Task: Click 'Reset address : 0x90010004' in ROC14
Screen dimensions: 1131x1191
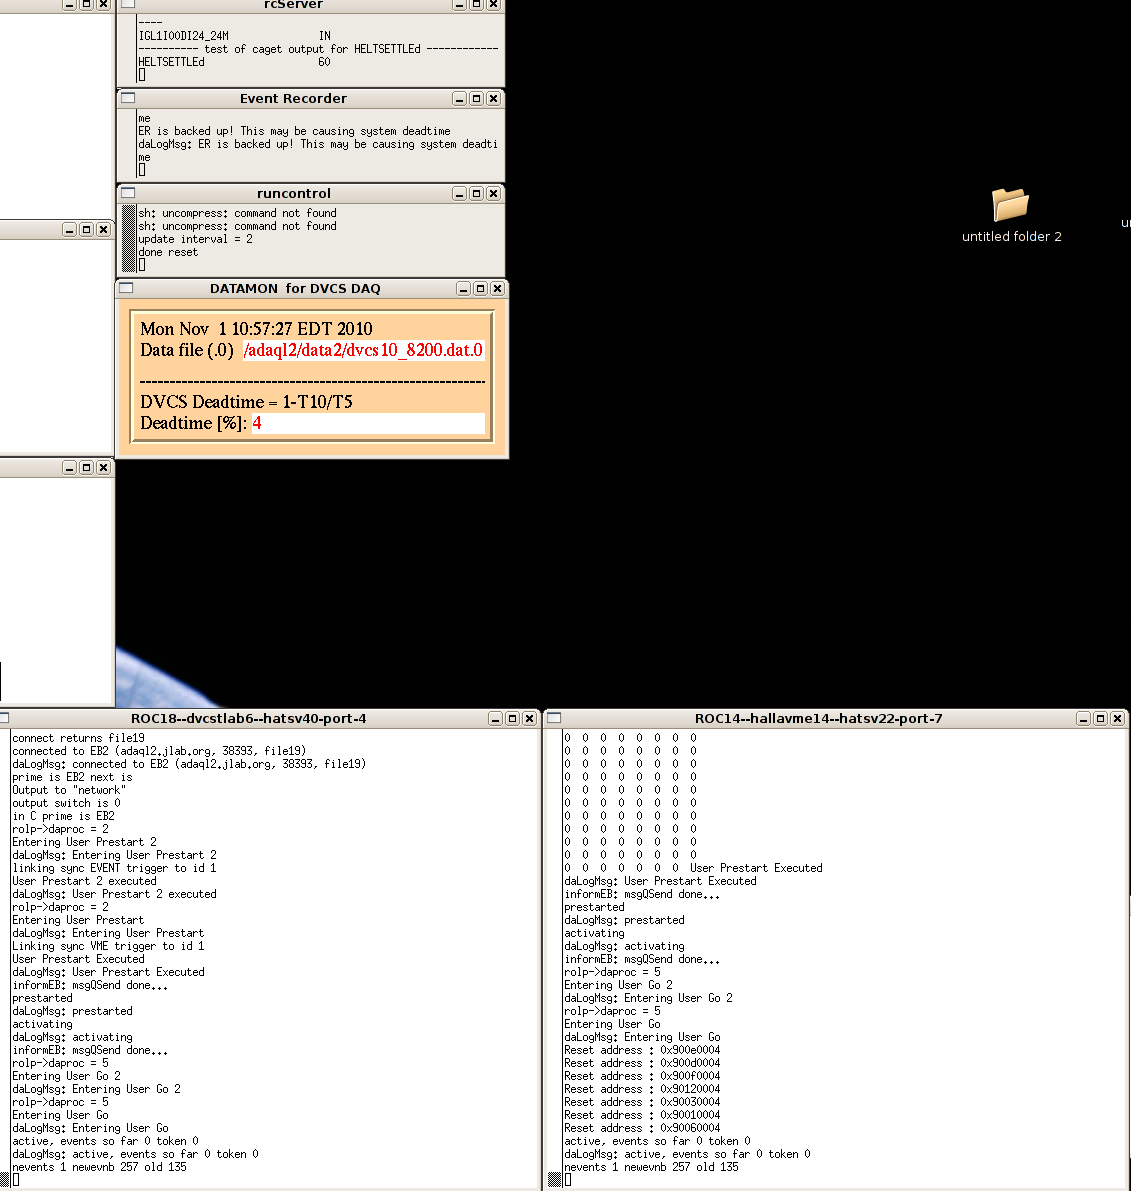Action: [x=642, y=1115]
